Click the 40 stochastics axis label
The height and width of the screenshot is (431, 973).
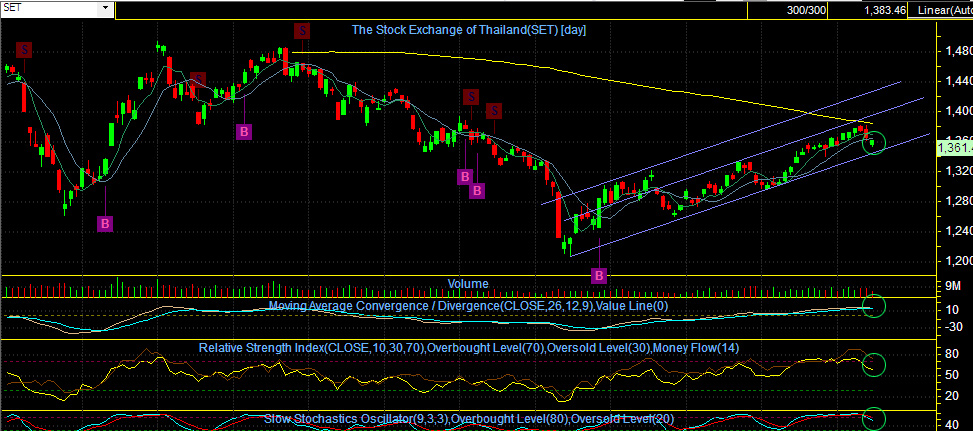(954, 425)
